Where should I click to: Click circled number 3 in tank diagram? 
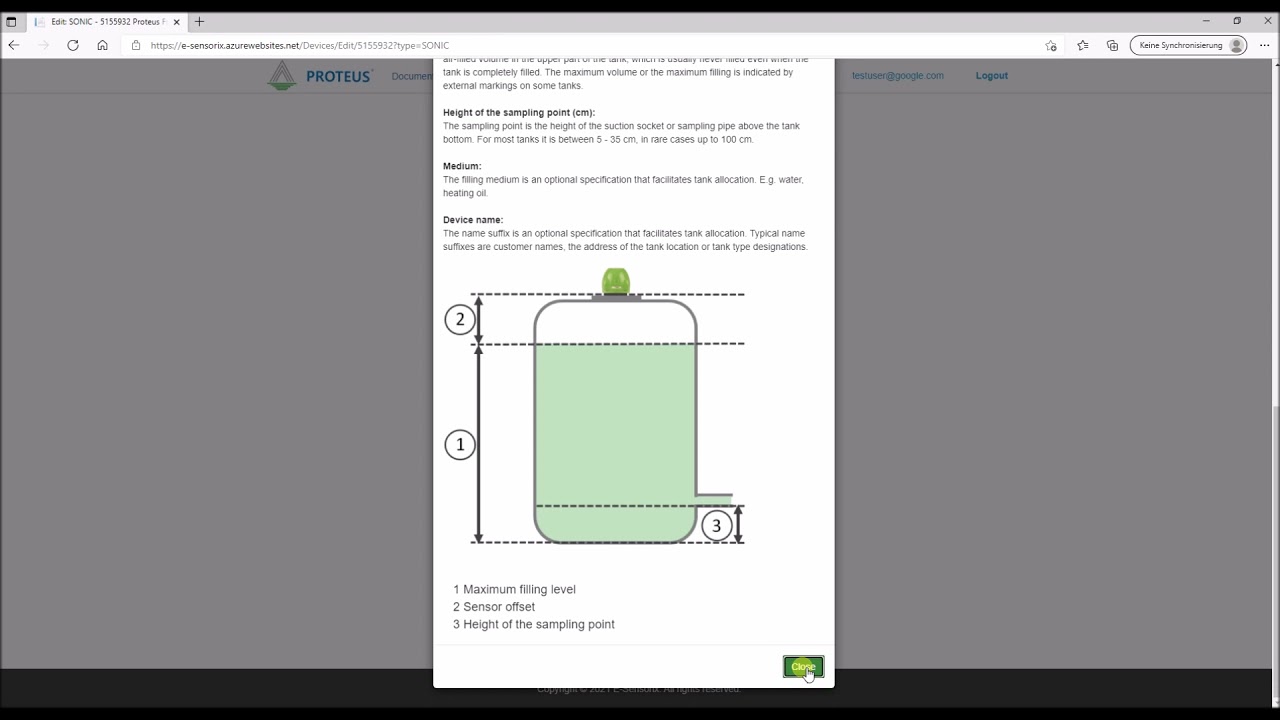716,526
